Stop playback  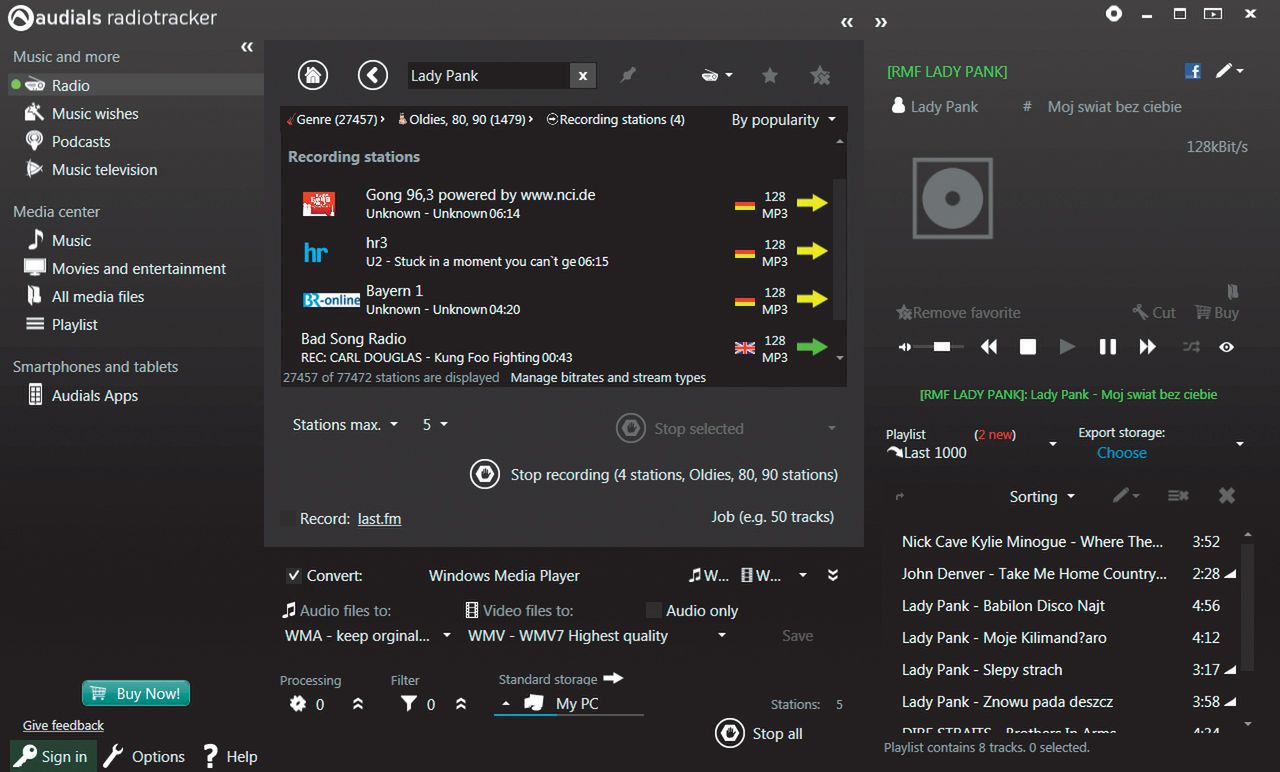click(1027, 346)
